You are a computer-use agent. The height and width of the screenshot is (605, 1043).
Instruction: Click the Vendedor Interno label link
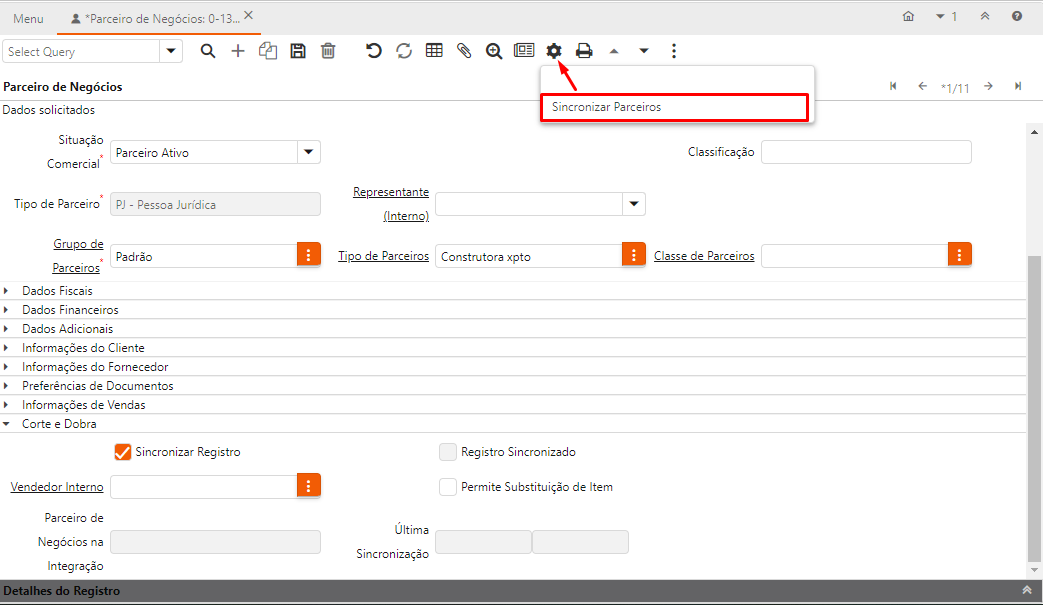coord(57,487)
